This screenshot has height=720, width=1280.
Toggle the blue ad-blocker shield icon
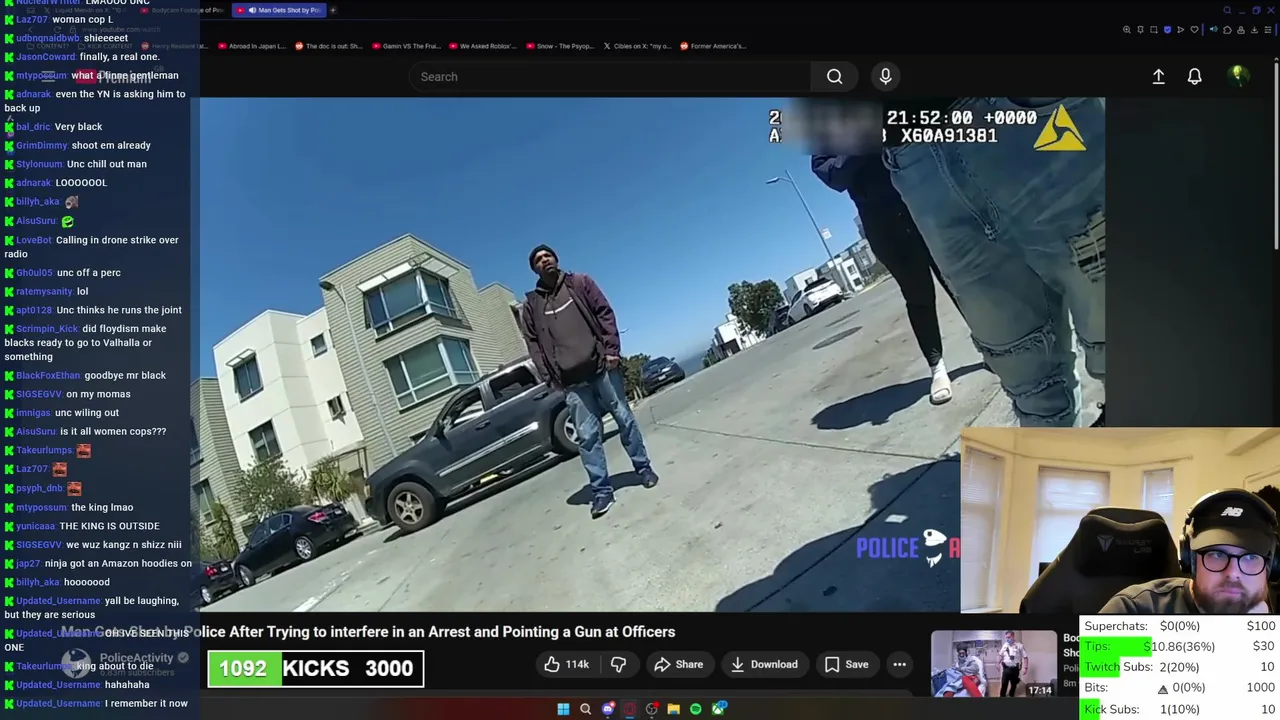click(x=1167, y=30)
